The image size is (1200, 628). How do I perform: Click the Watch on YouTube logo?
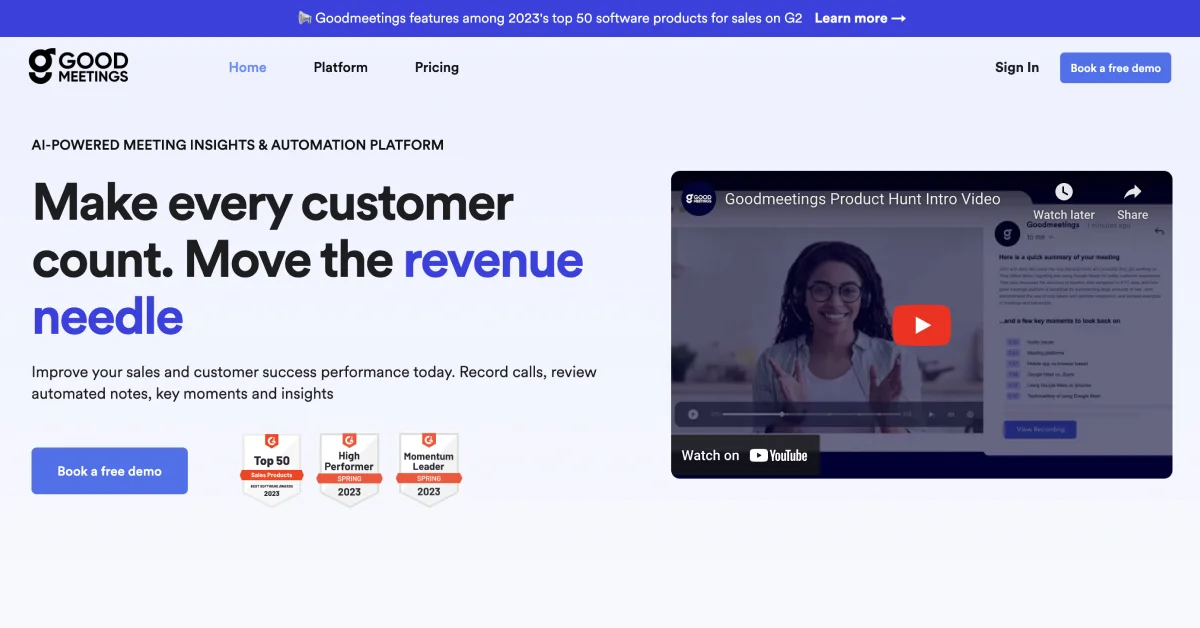pyautogui.click(x=778, y=456)
